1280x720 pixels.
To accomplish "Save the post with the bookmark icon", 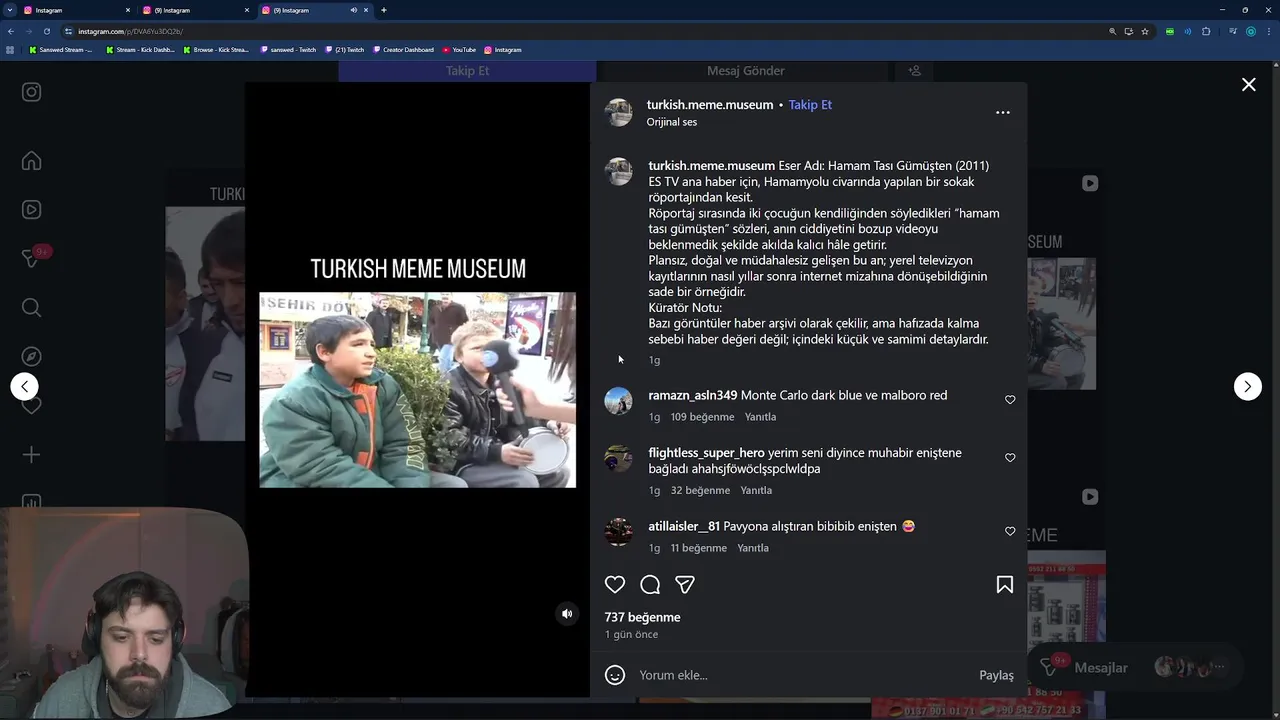I will point(1005,585).
